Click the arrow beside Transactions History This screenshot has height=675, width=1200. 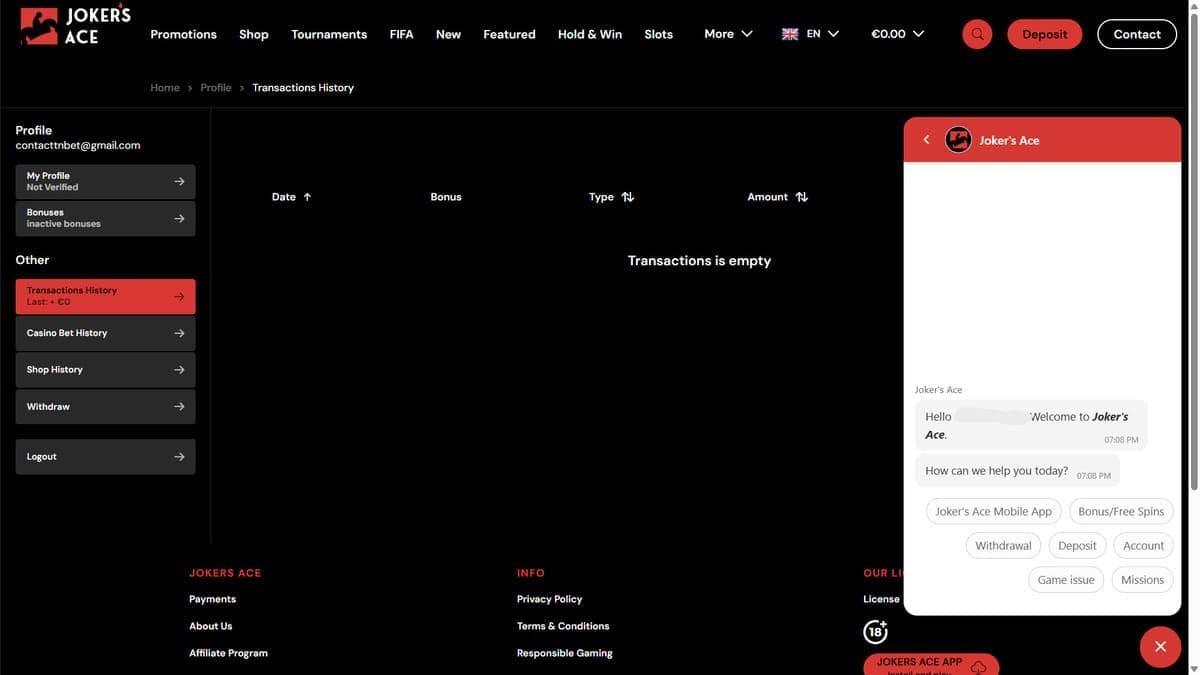click(179, 296)
